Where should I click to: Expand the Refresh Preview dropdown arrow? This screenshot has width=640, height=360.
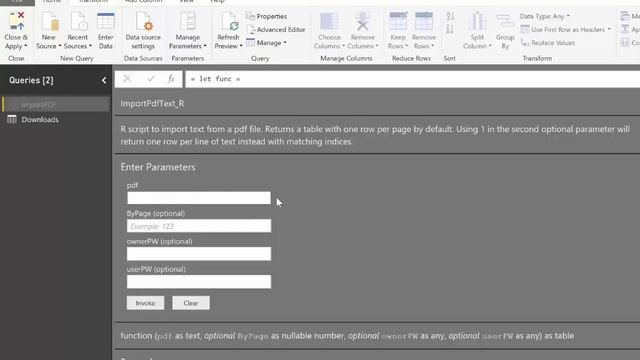(241, 46)
